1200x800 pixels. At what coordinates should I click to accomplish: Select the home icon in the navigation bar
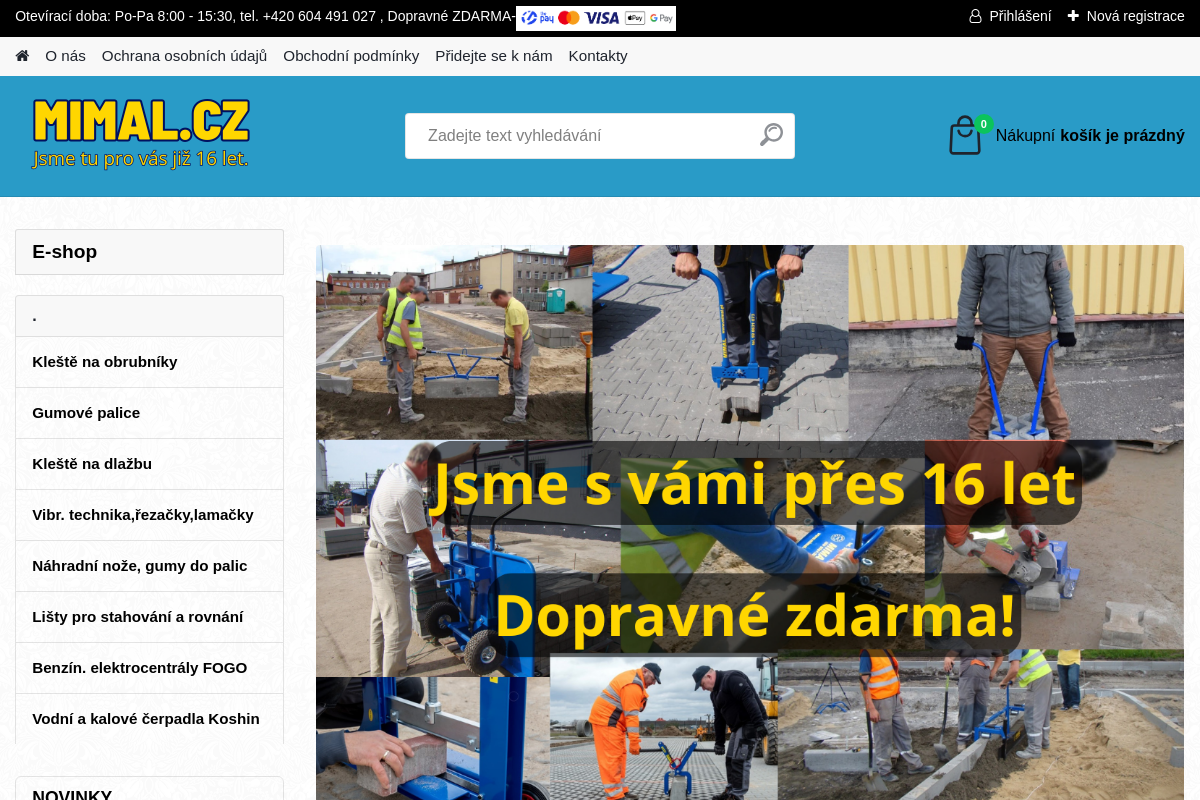22,56
